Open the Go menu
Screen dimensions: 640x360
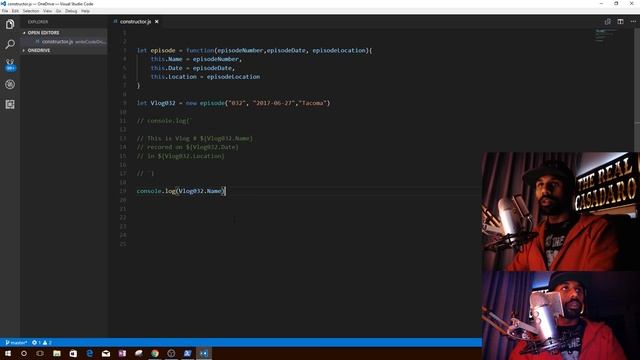pos(58,11)
